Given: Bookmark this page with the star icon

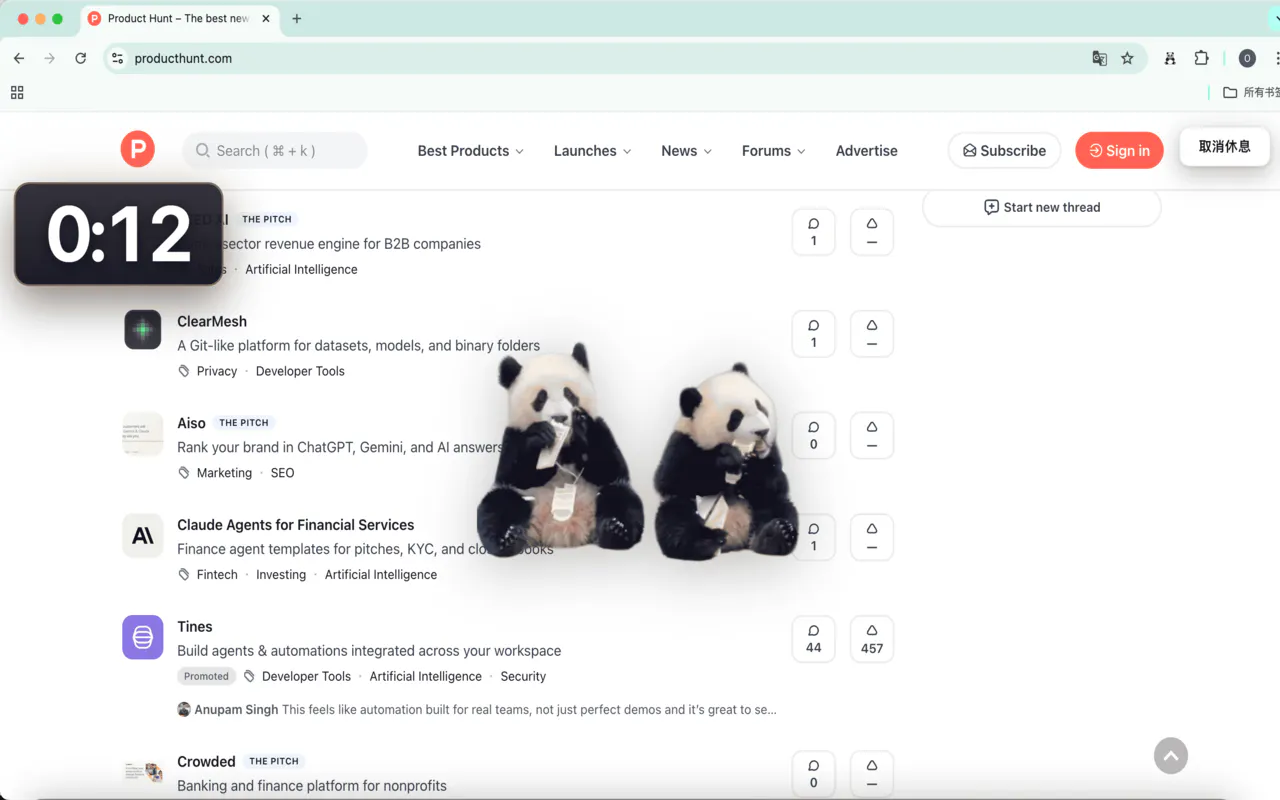Looking at the screenshot, I should point(1128,58).
